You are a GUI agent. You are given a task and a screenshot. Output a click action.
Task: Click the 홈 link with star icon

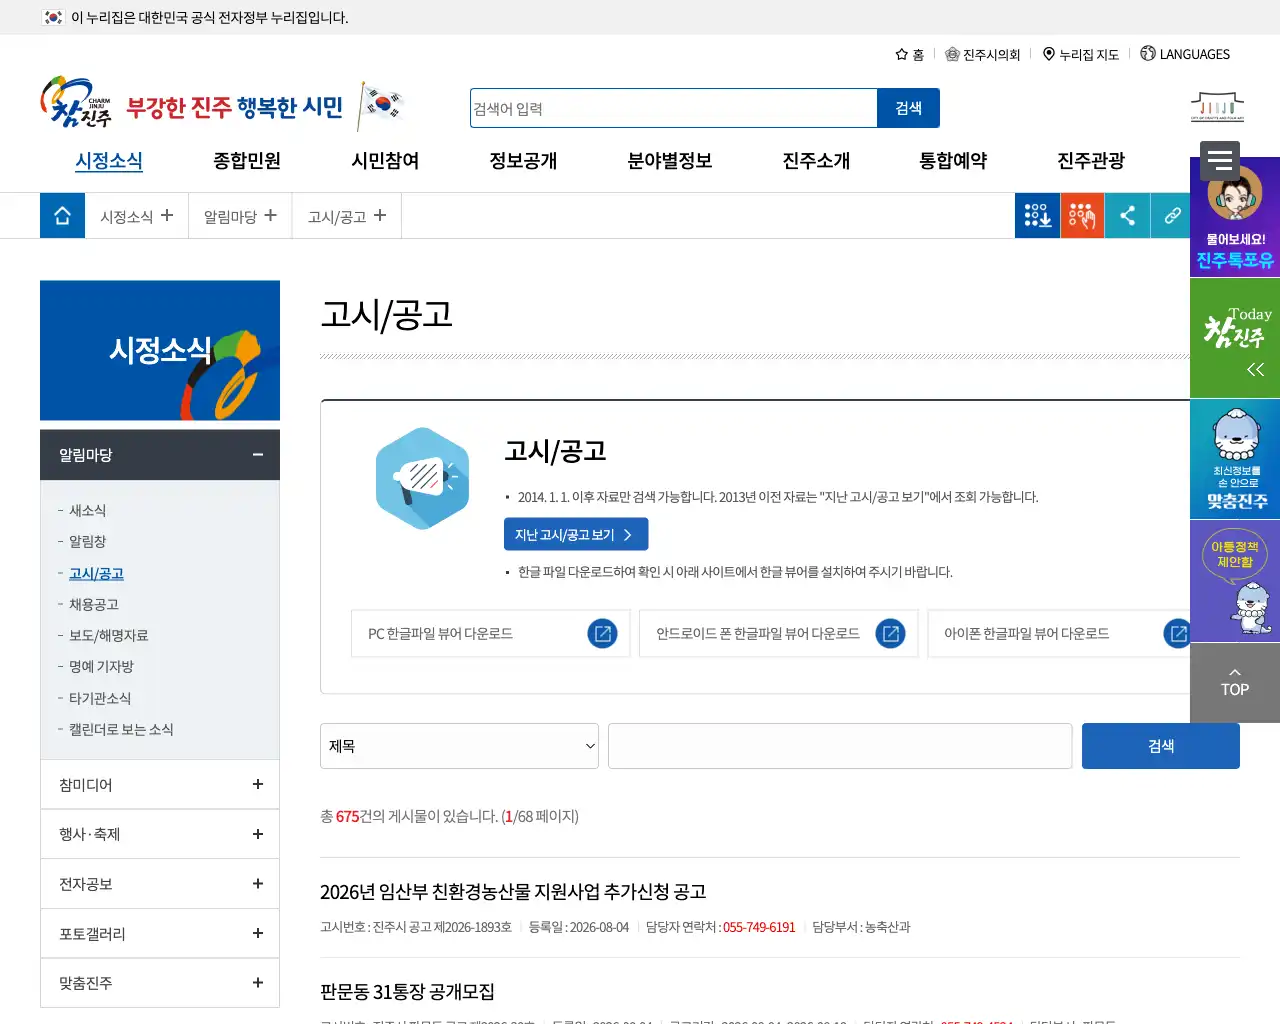[909, 54]
